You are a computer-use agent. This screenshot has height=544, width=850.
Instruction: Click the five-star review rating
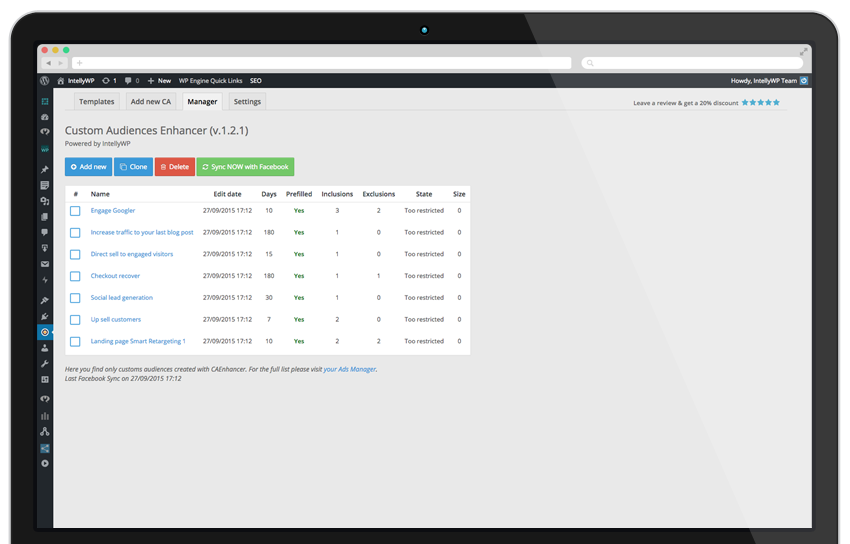pyautogui.click(x=761, y=102)
